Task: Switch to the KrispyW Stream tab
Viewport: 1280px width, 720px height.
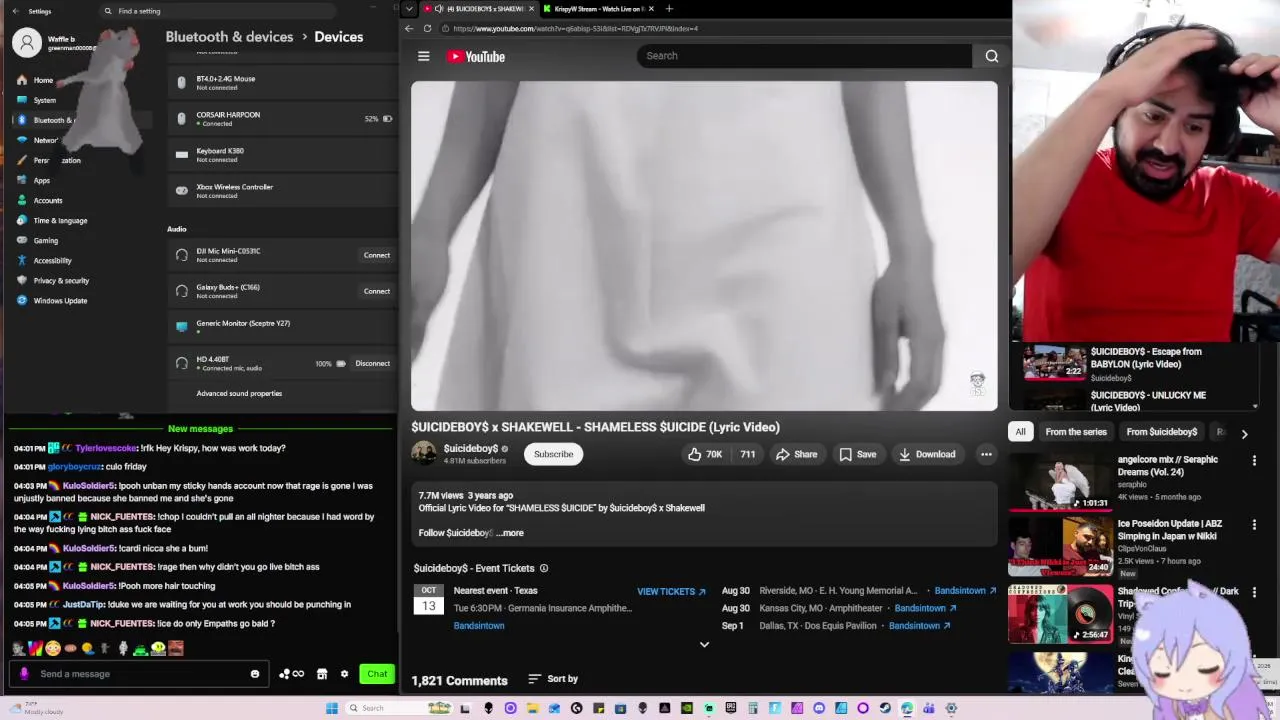Action: [598, 9]
